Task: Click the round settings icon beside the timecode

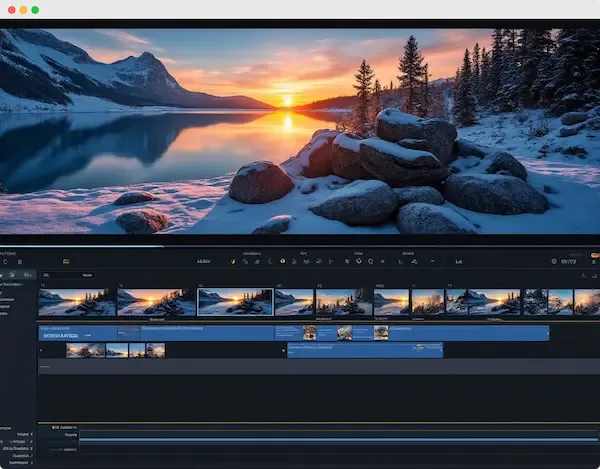Action: pos(554,261)
